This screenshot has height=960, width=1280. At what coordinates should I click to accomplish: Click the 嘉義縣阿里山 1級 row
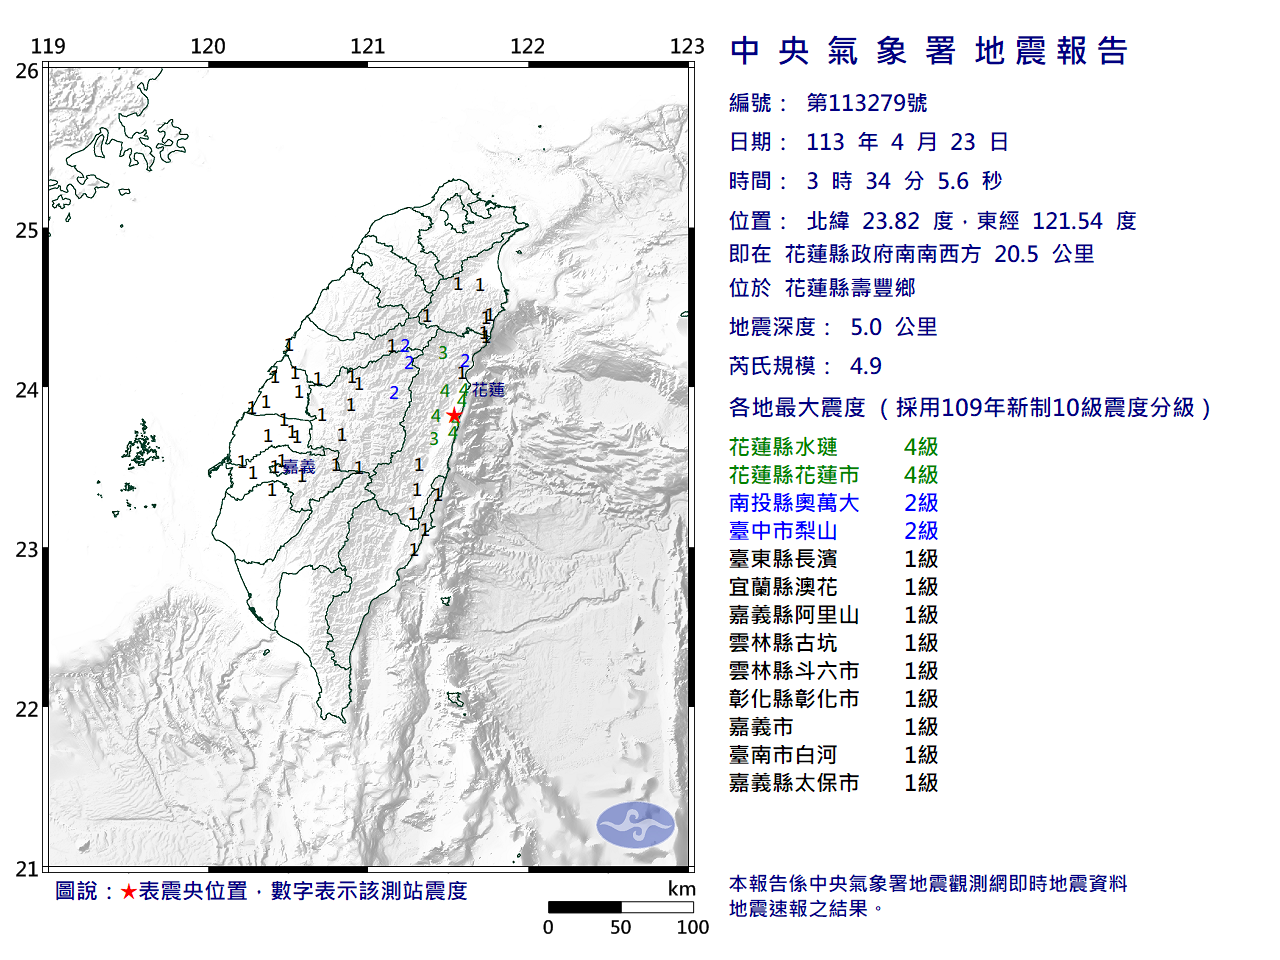pos(834,615)
